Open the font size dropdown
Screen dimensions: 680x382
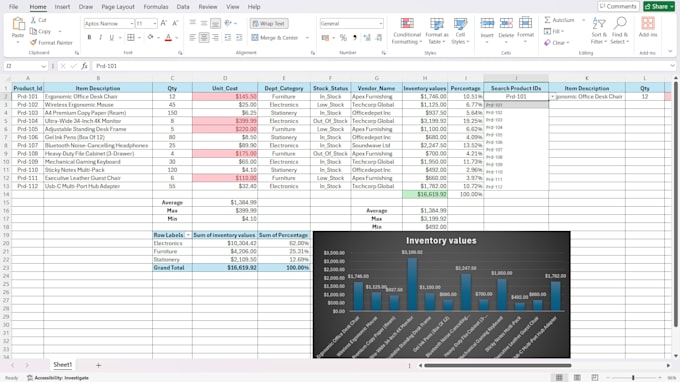(x=154, y=23)
